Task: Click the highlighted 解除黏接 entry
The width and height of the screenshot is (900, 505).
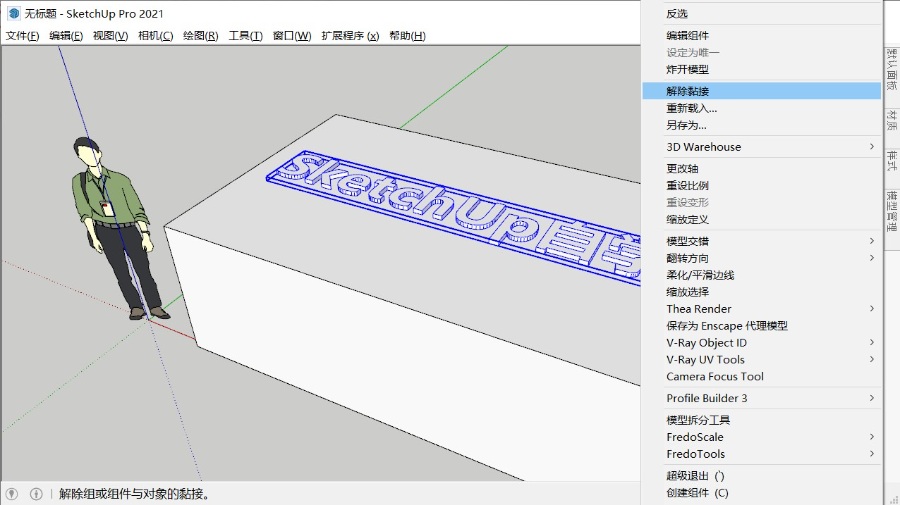Action: point(762,91)
